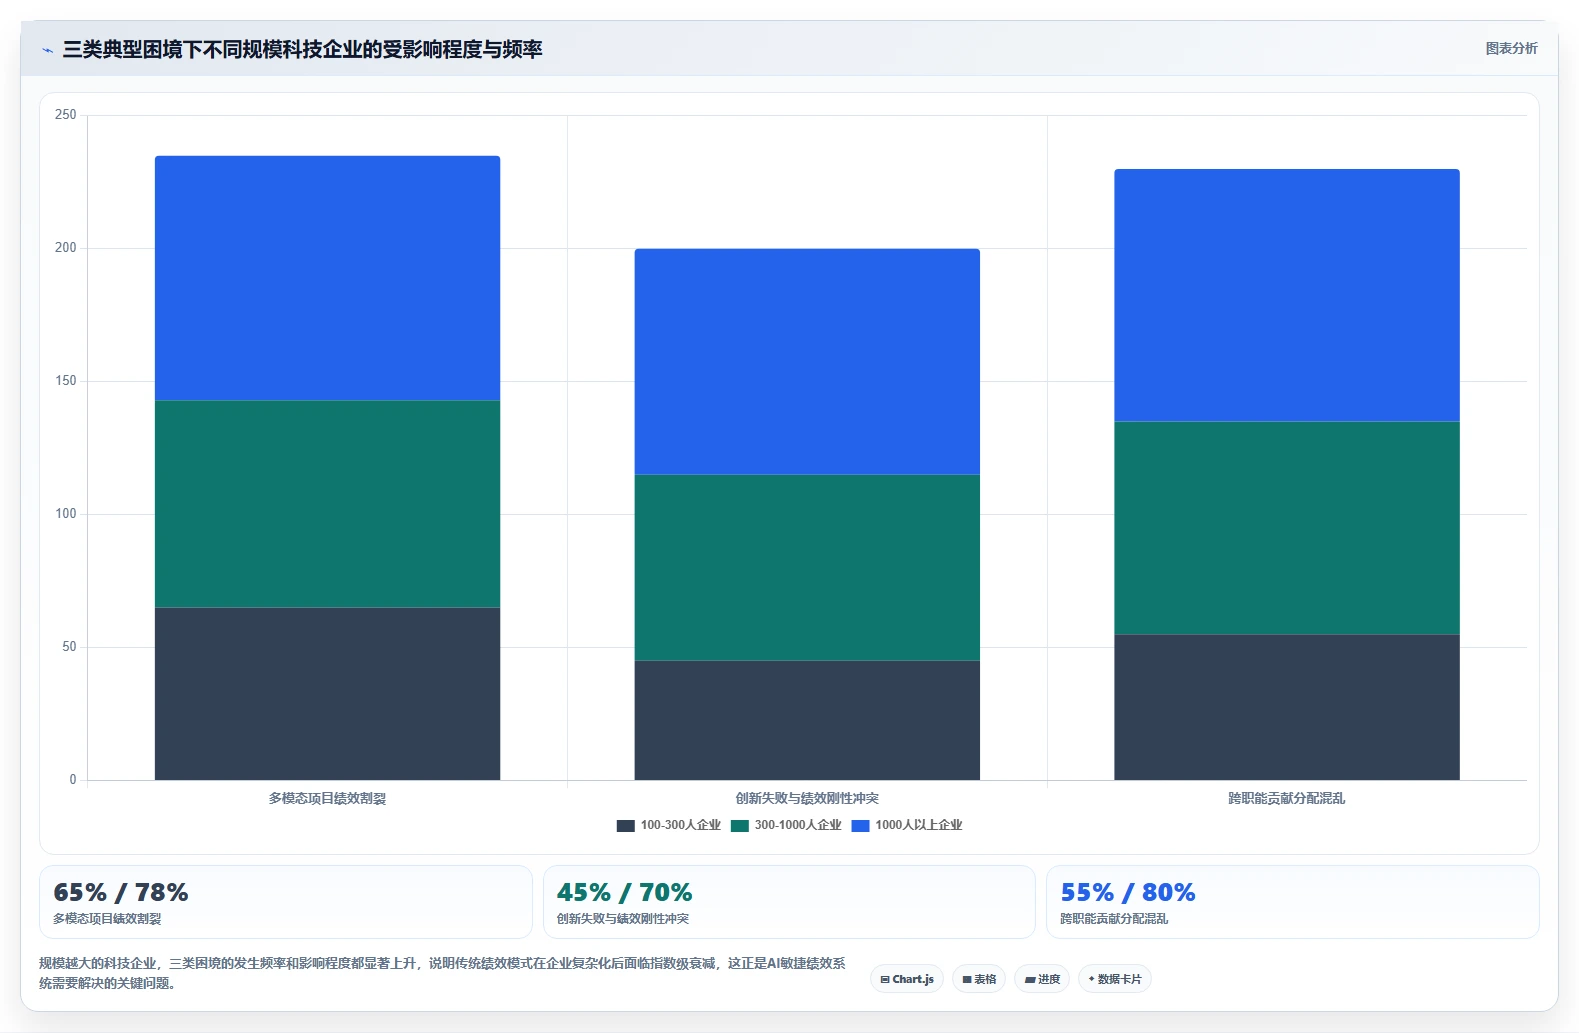Viewport: 1579px width, 1033px height.
Task: Click the 45% / 70% value
Action: point(624,892)
